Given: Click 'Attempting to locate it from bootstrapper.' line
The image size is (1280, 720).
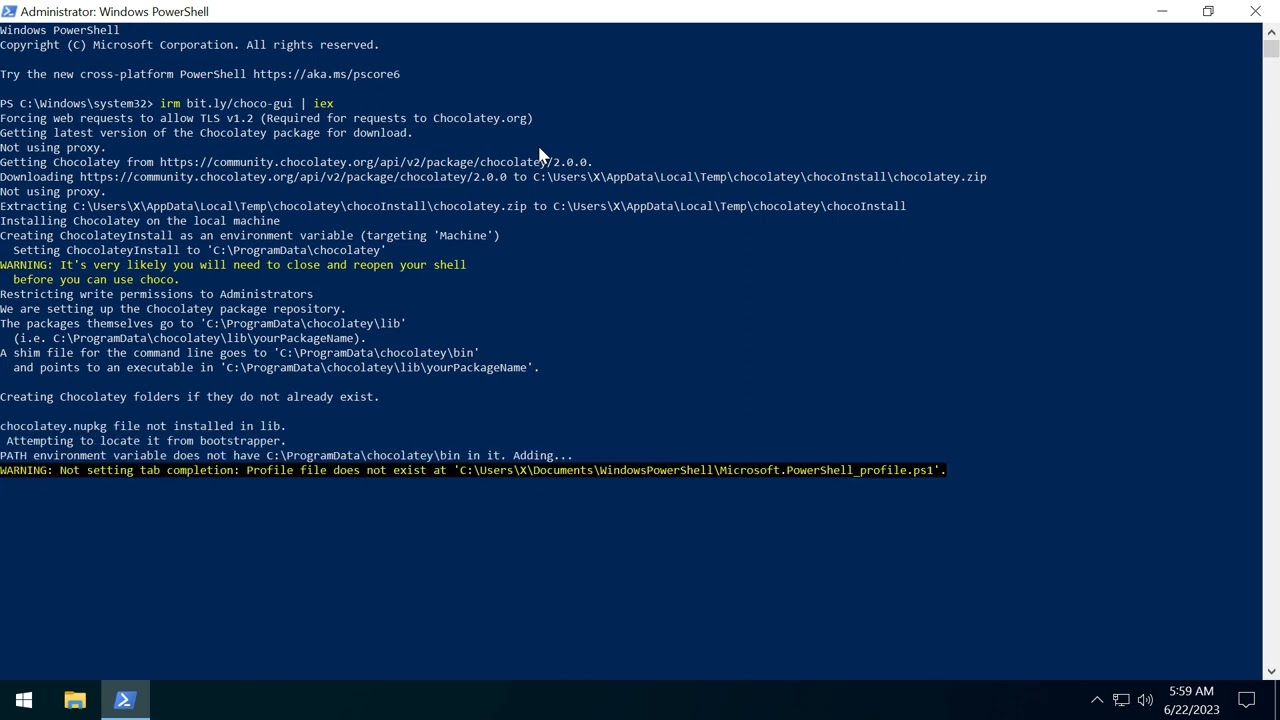Looking at the screenshot, I should click(x=146, y=441).
